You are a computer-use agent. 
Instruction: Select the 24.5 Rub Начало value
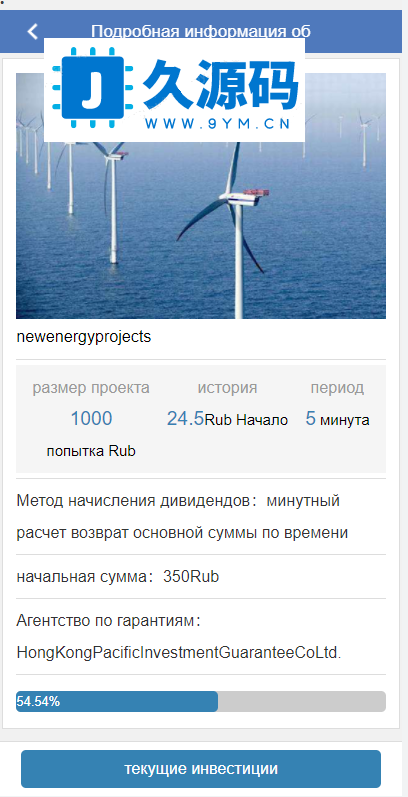point(227,419)
